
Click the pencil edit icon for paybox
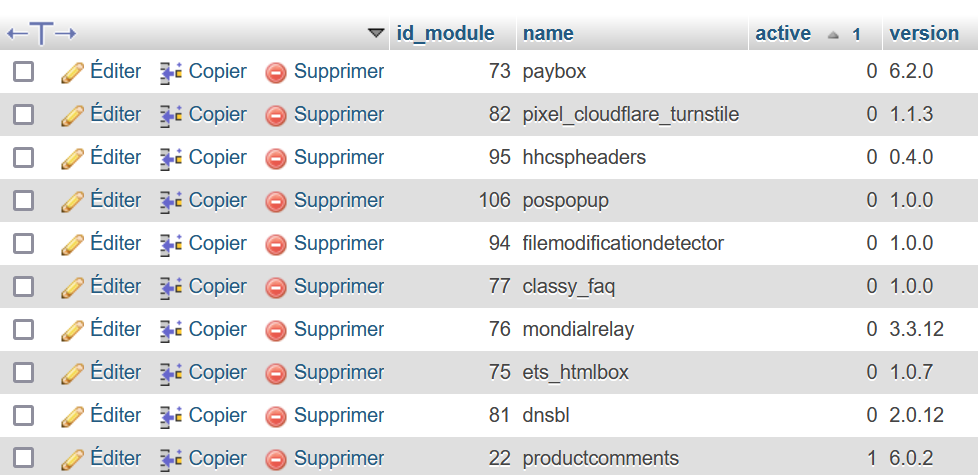pyautogui.click(x=72, y=73)
